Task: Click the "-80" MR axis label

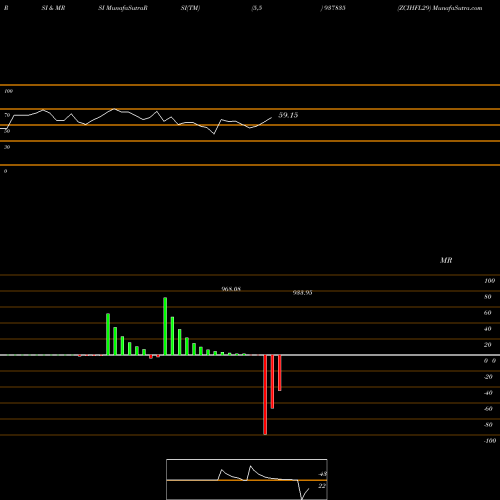Action: pos(488,425)
